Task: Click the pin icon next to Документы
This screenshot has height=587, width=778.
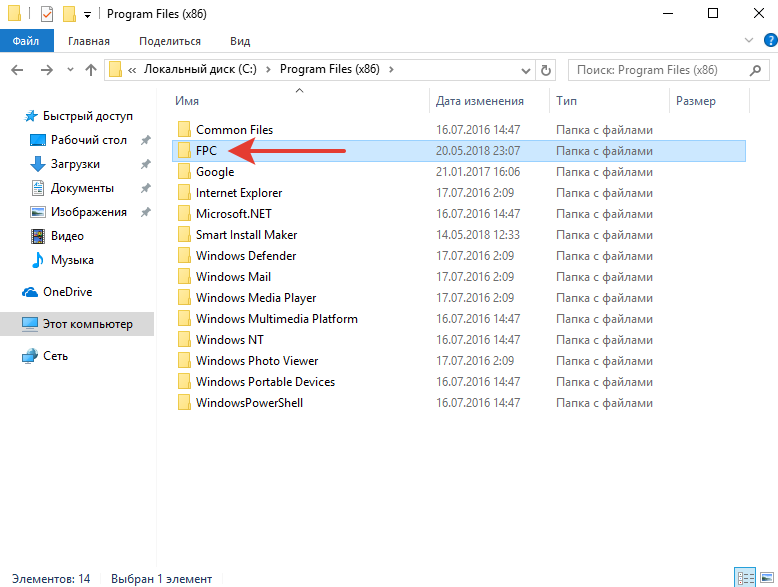Action: tap(145, 189)
